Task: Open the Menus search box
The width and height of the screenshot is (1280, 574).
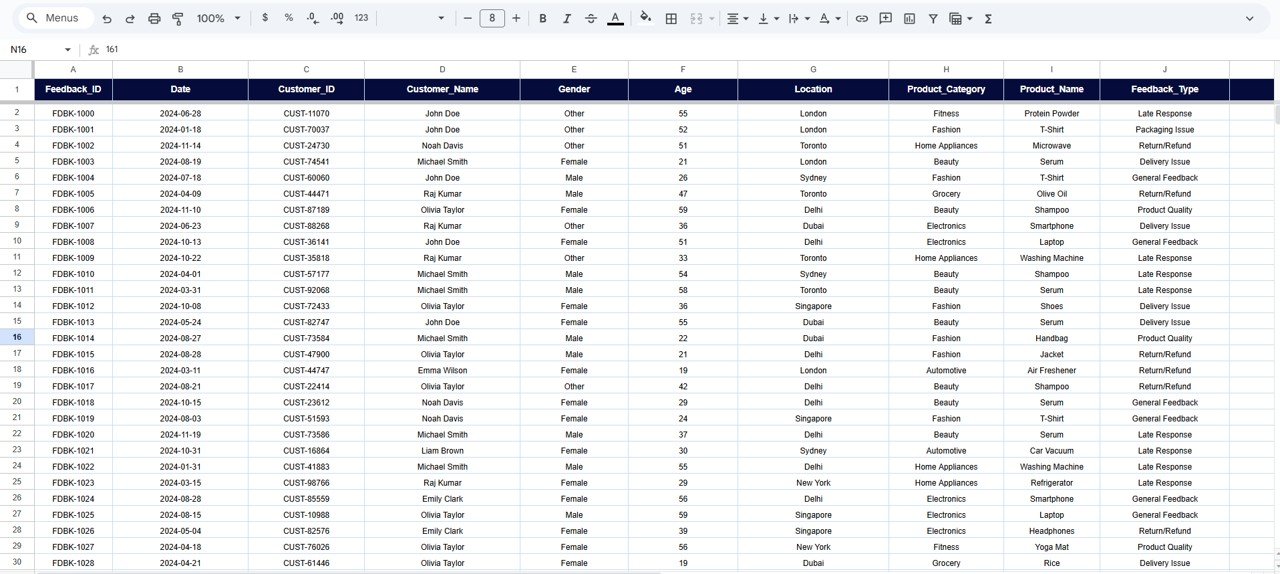Action: tap(58, 18)
